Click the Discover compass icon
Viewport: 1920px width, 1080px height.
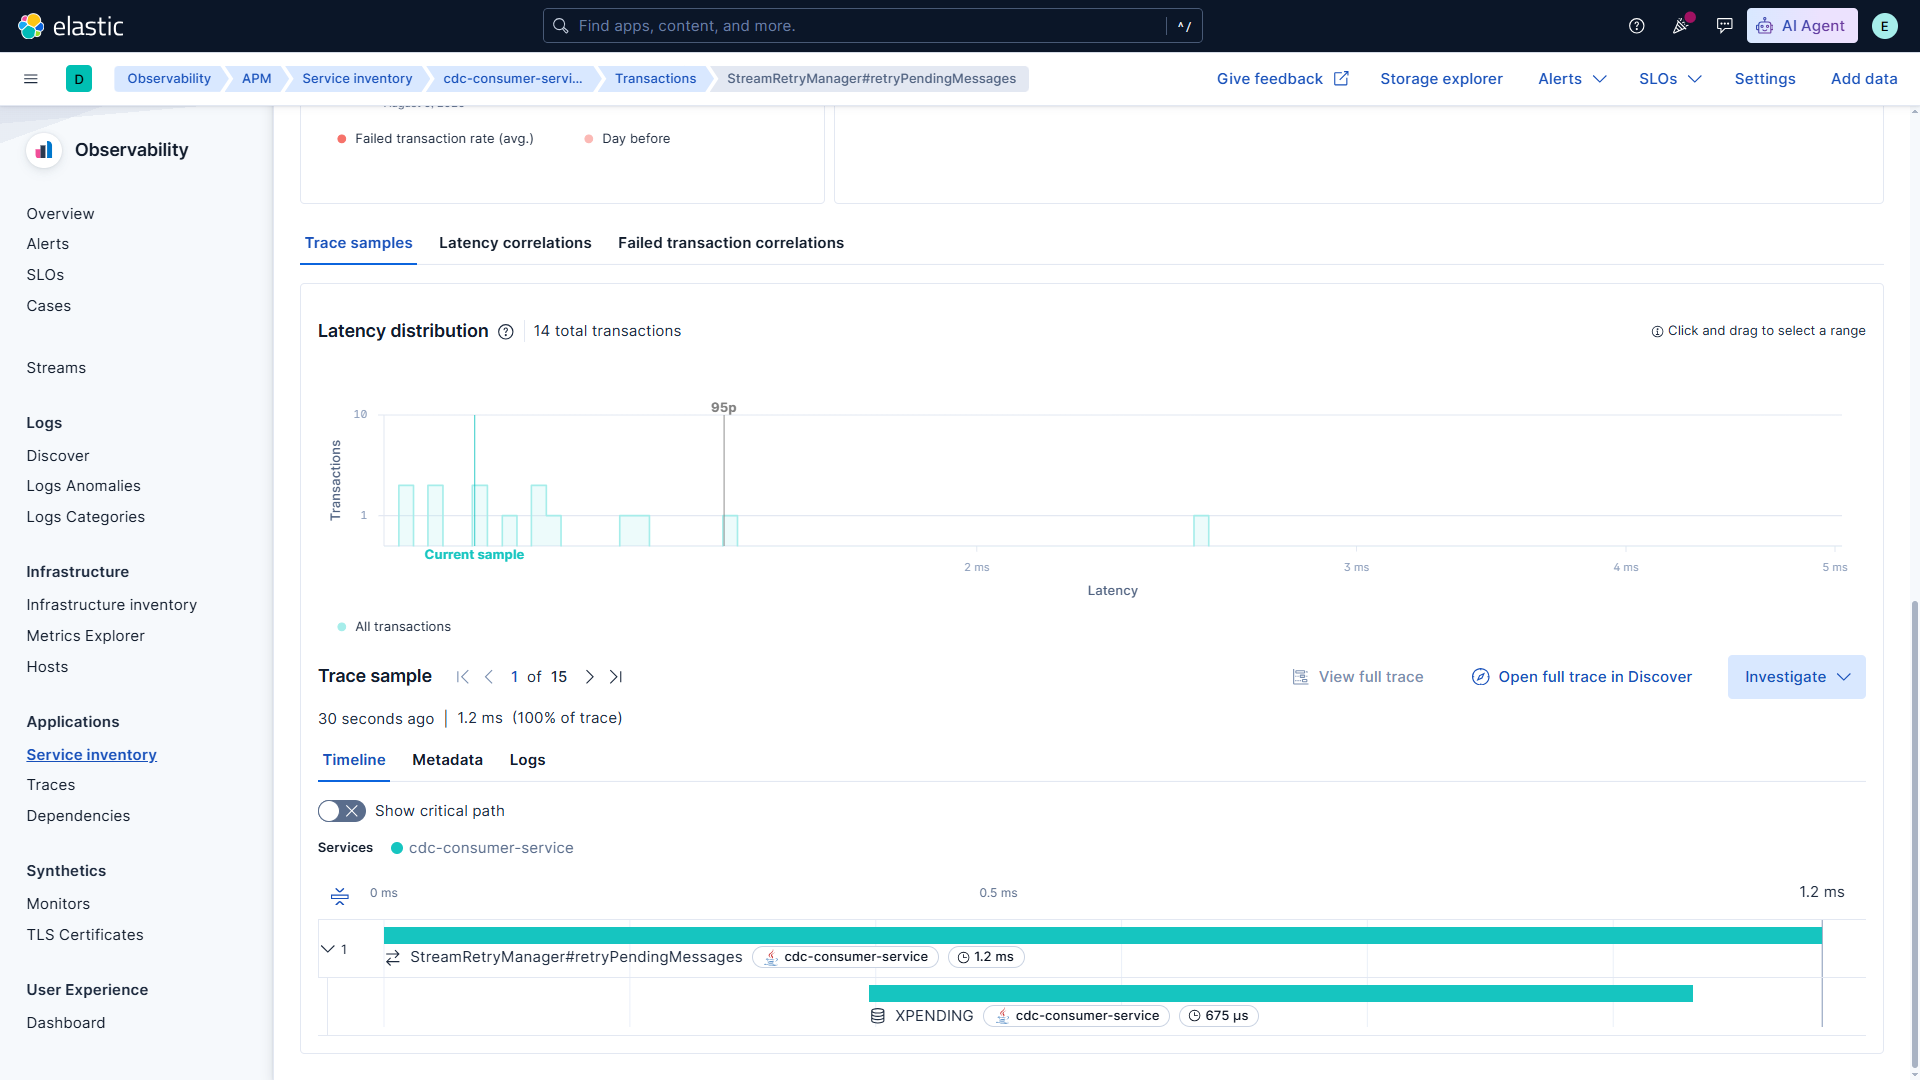tap(1481, 677)
